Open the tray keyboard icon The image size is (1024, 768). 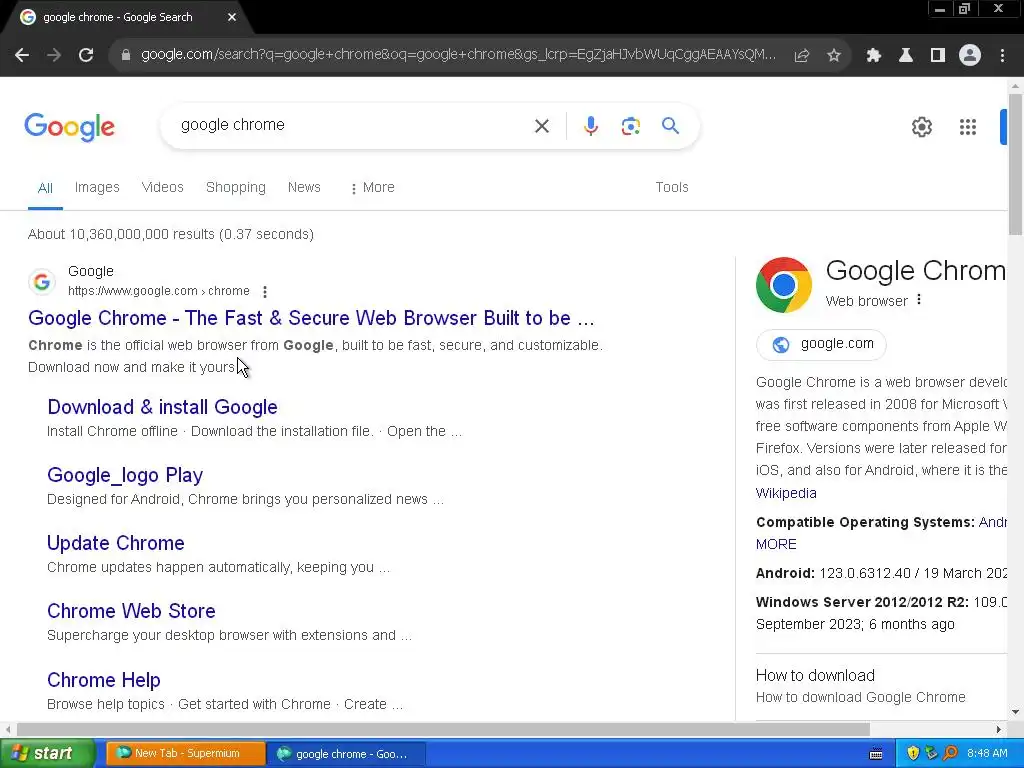[876, 754]
